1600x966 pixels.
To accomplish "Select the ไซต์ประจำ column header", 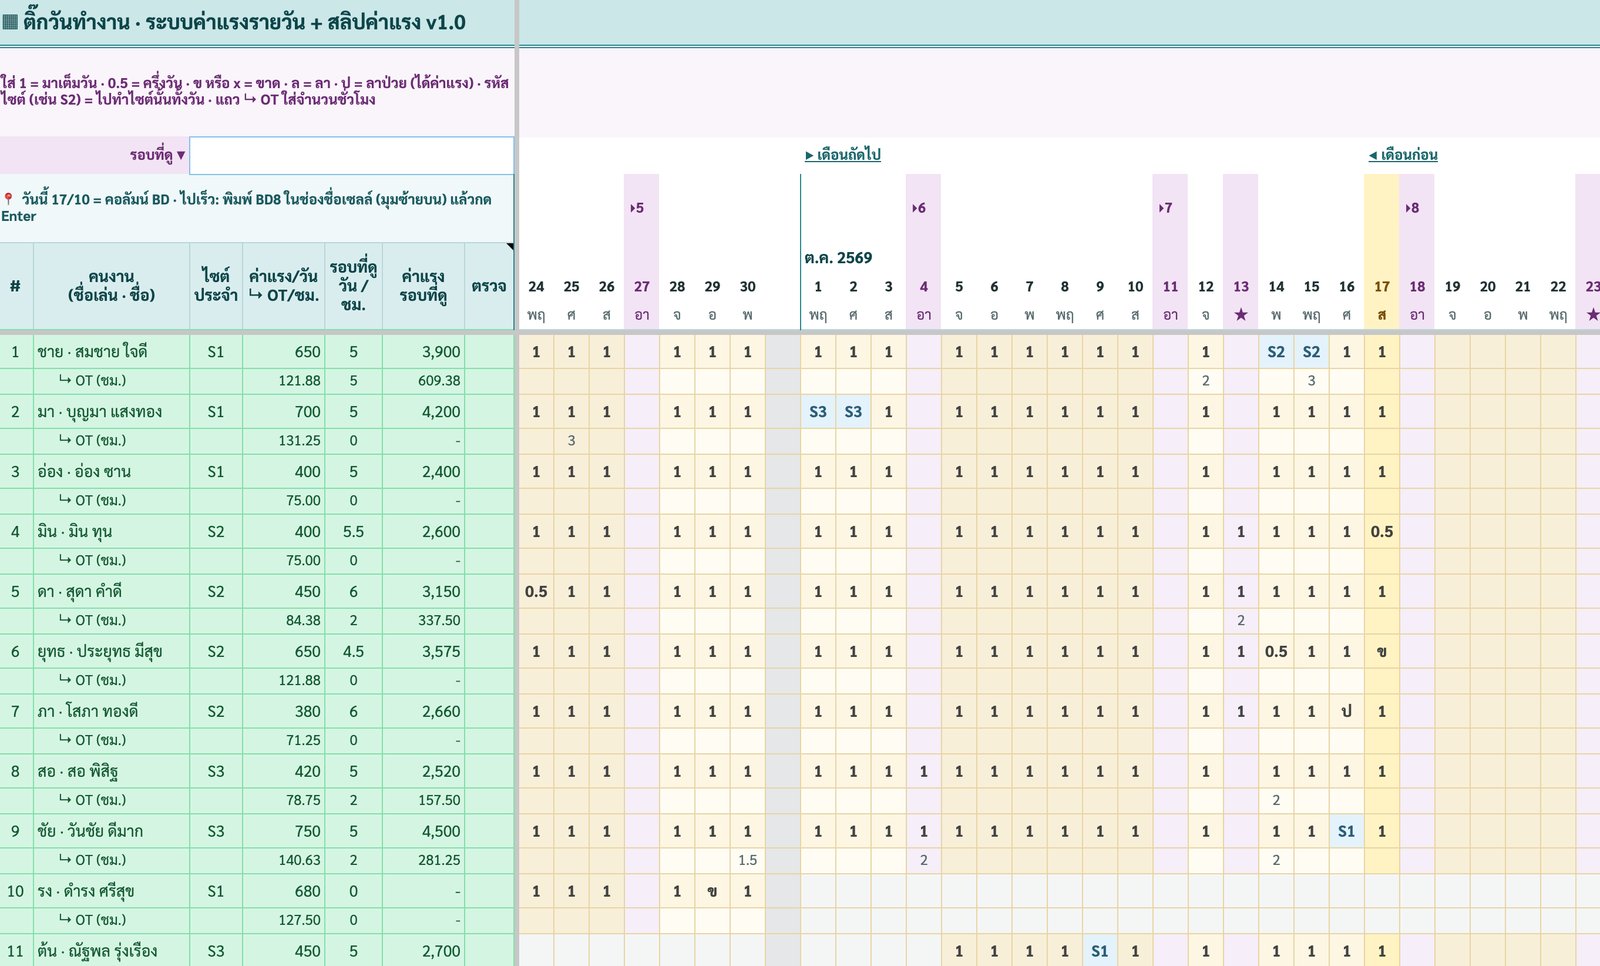I will (x=216, y=286).
